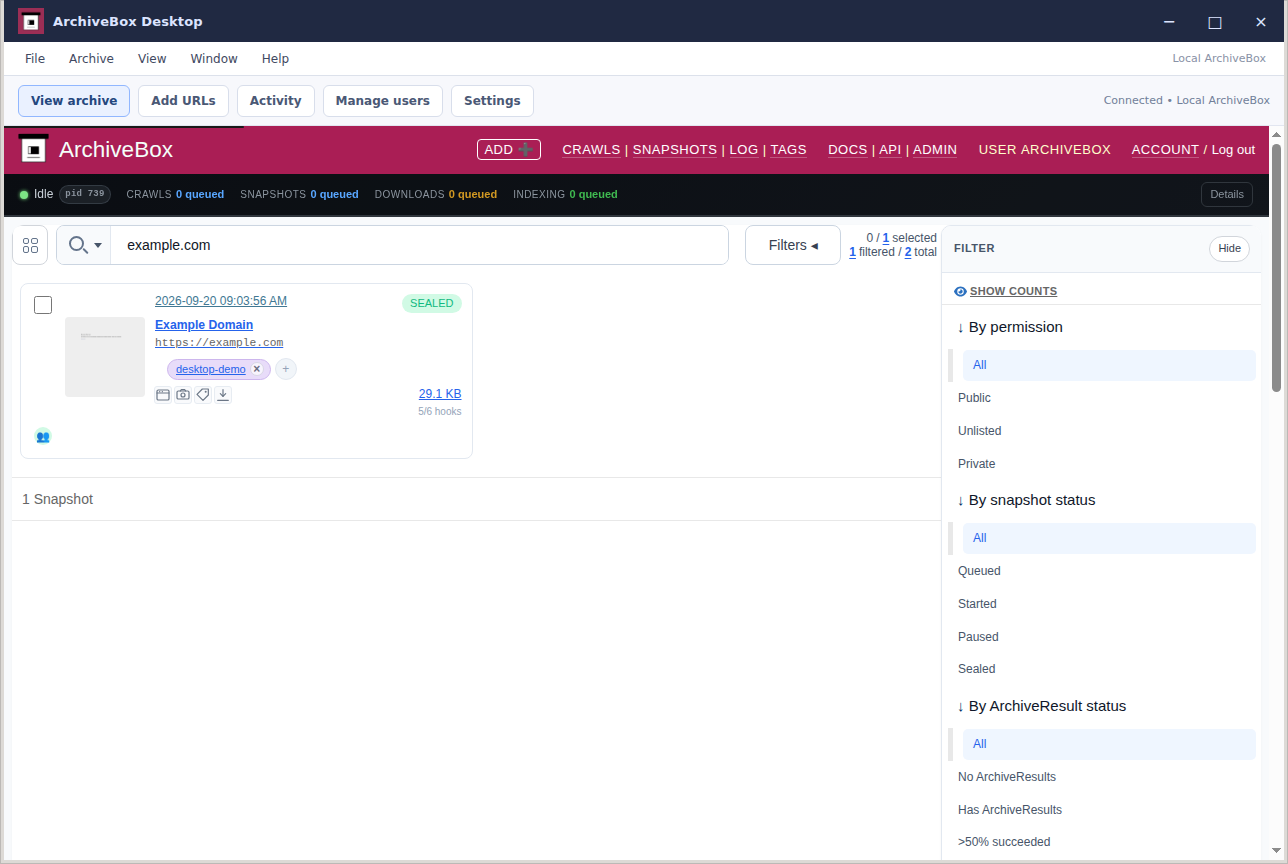Open the DOCS link in header
This screenshot has height=864, width=1288.
(848, 149)
